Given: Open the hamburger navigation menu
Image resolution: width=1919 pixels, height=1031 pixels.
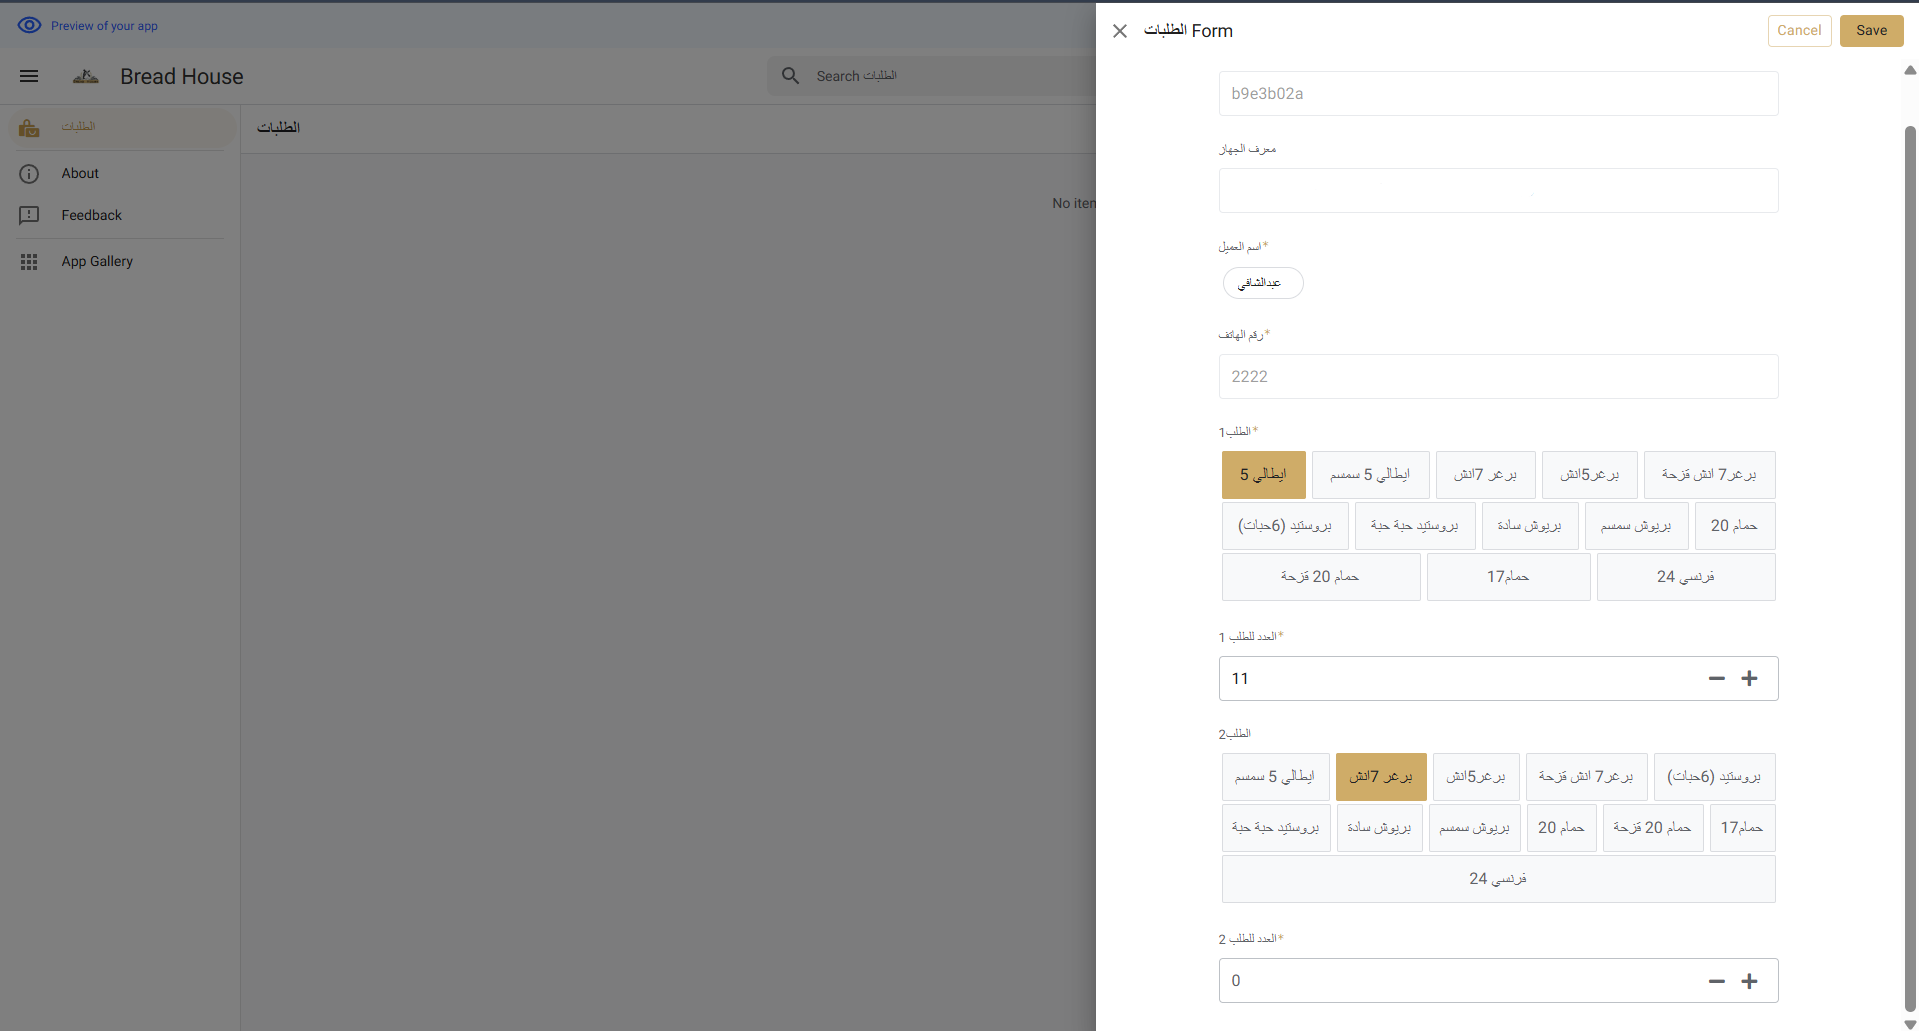Looking at the screenshot, I should (x=29, y=76).
